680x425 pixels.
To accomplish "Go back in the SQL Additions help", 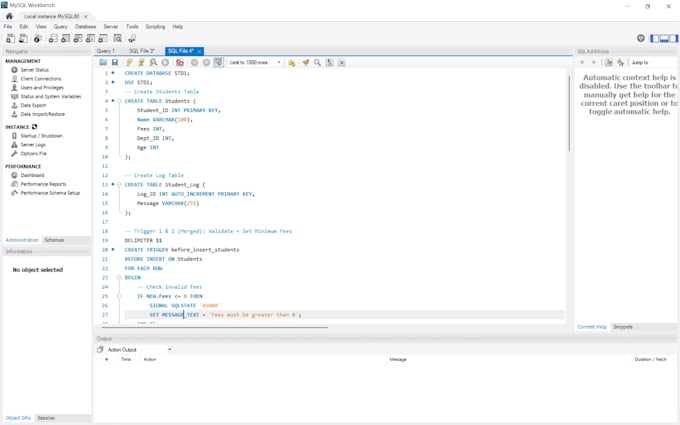I will pos(582,62).
